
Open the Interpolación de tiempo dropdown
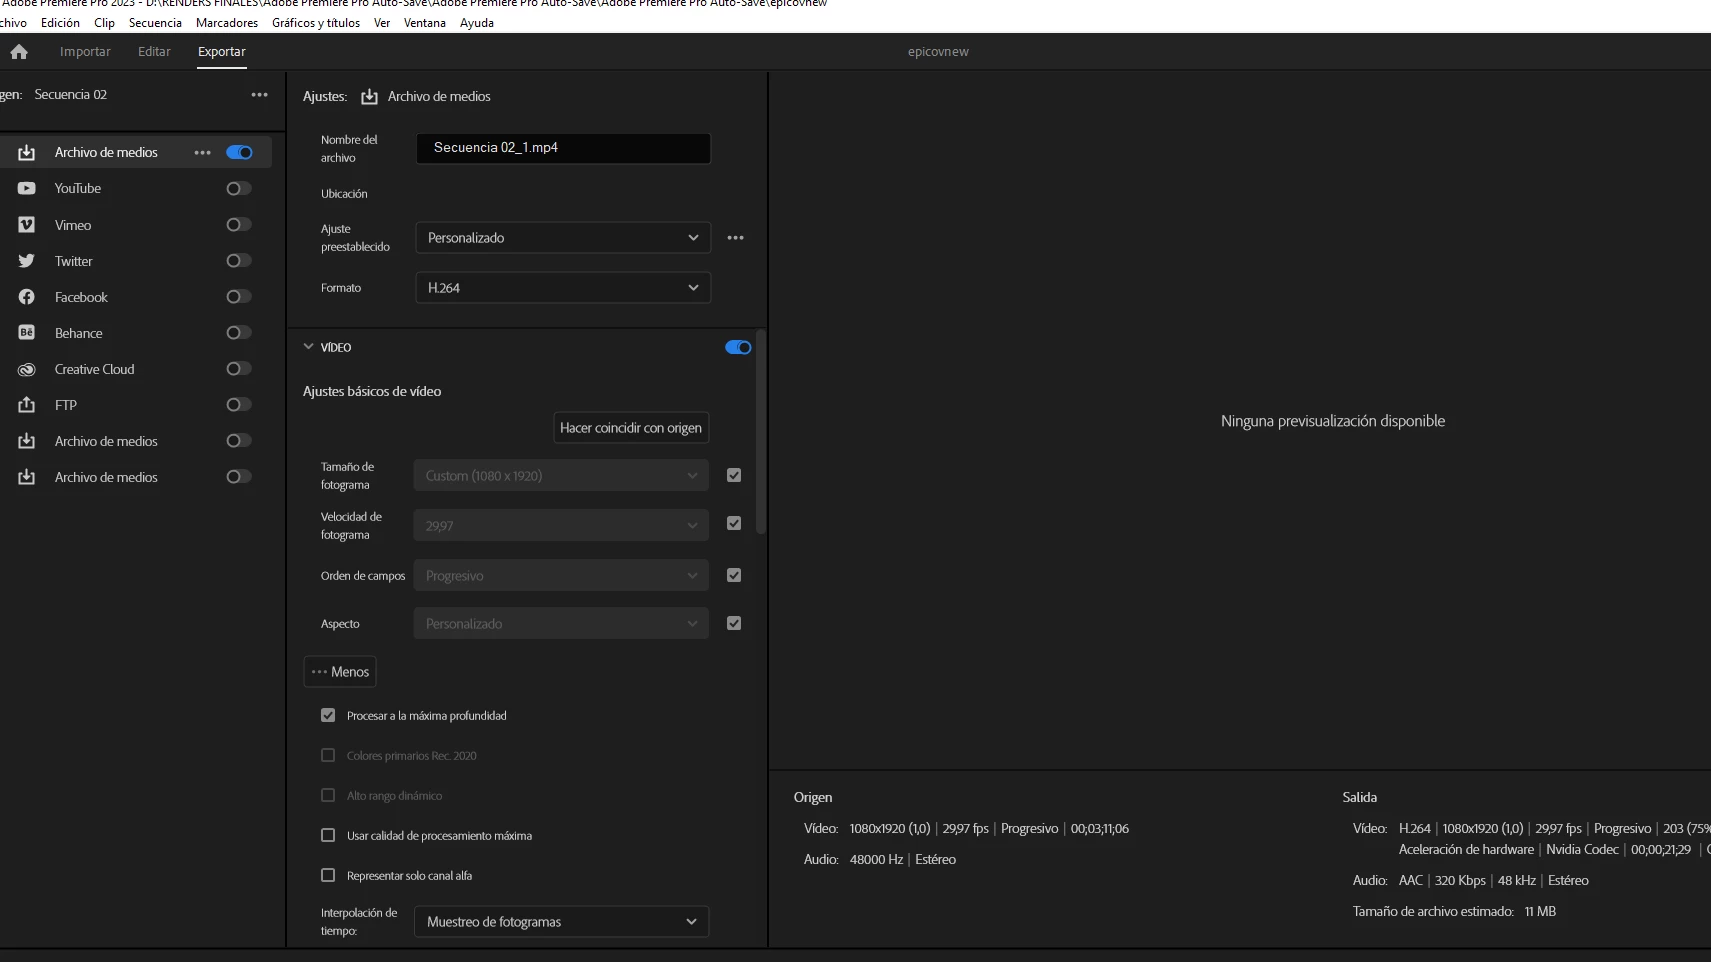[561, 922]
